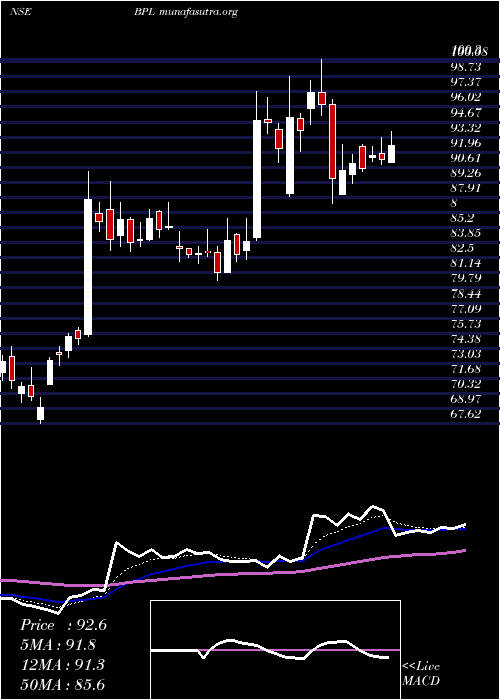500x700 pixels.
Task: Click the NSE exchange label
Action: pos(21,12)
